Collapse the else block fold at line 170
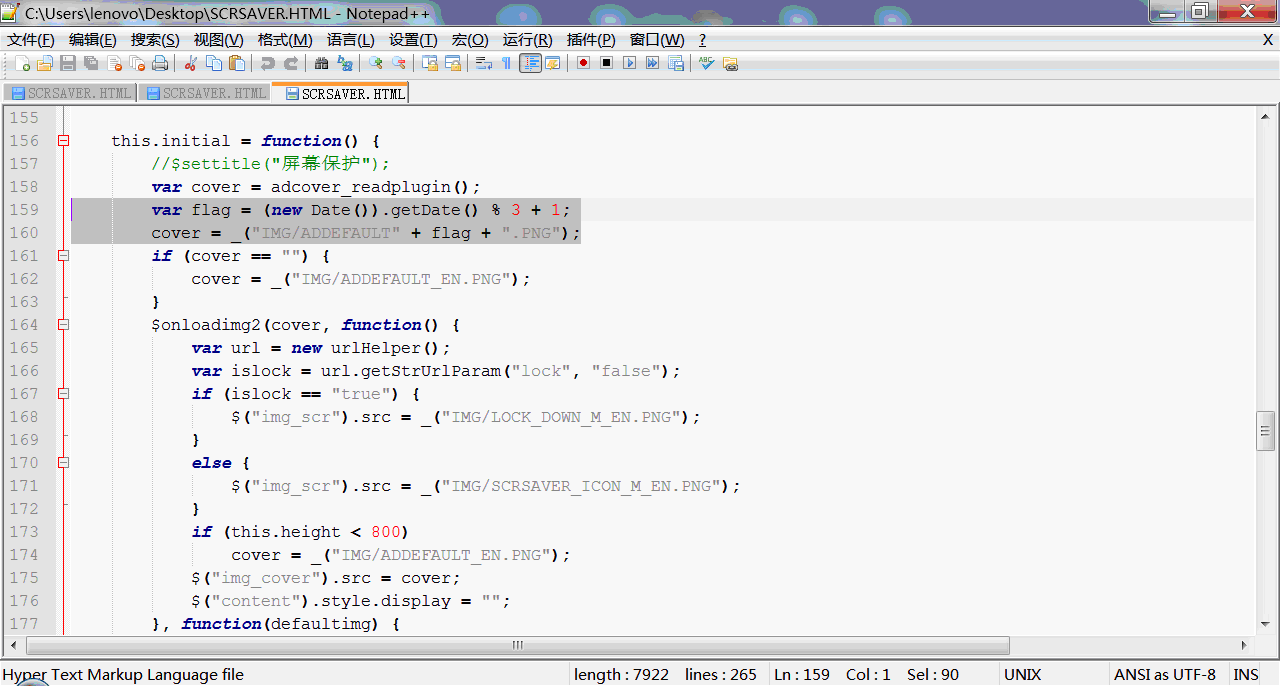This screenshot has width=1280, height=686. point(63,463)
